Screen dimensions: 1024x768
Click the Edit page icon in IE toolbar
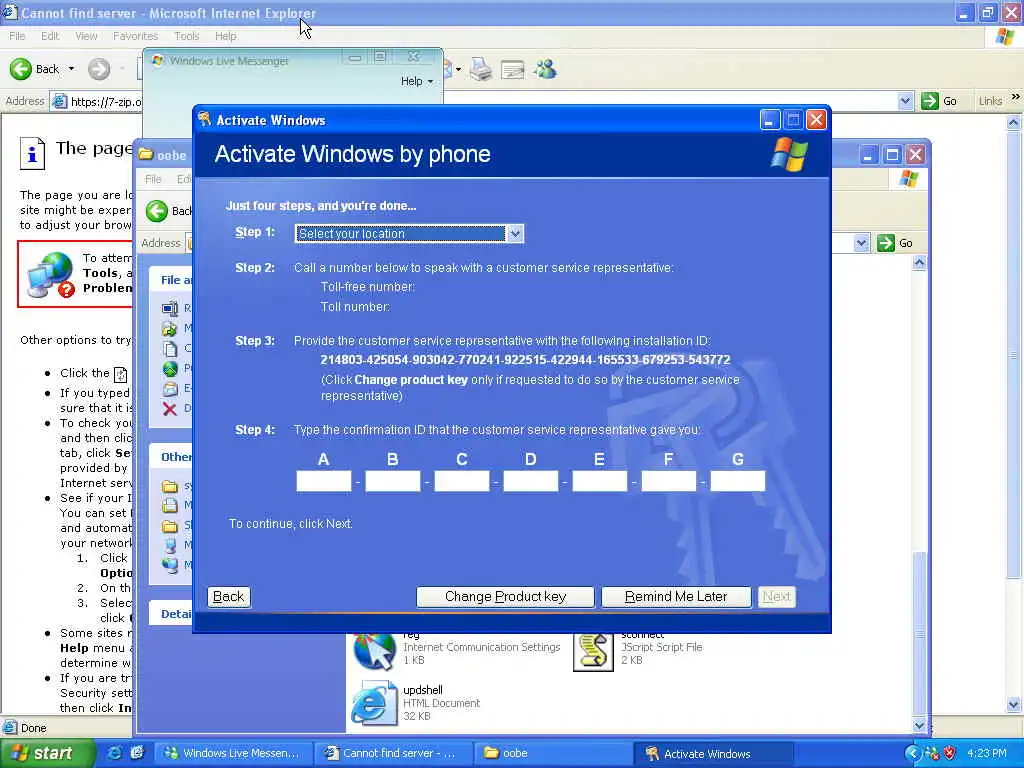coord(513,69)
